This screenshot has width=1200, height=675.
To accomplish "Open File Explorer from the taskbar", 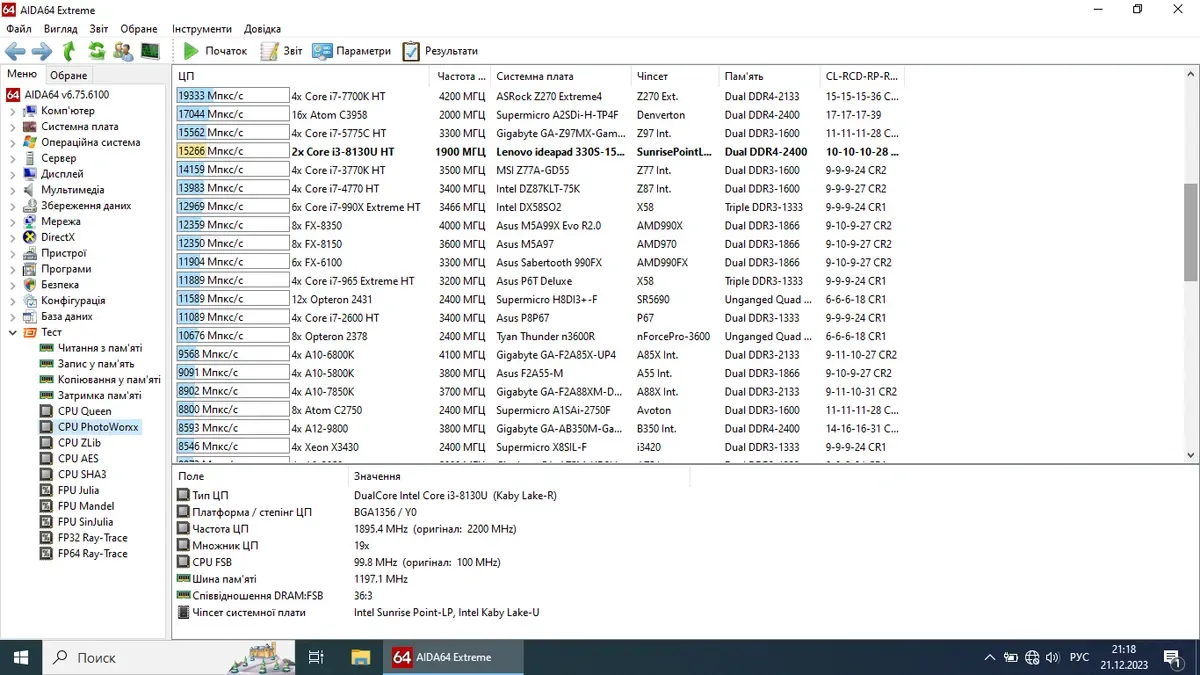I will 361,657.
